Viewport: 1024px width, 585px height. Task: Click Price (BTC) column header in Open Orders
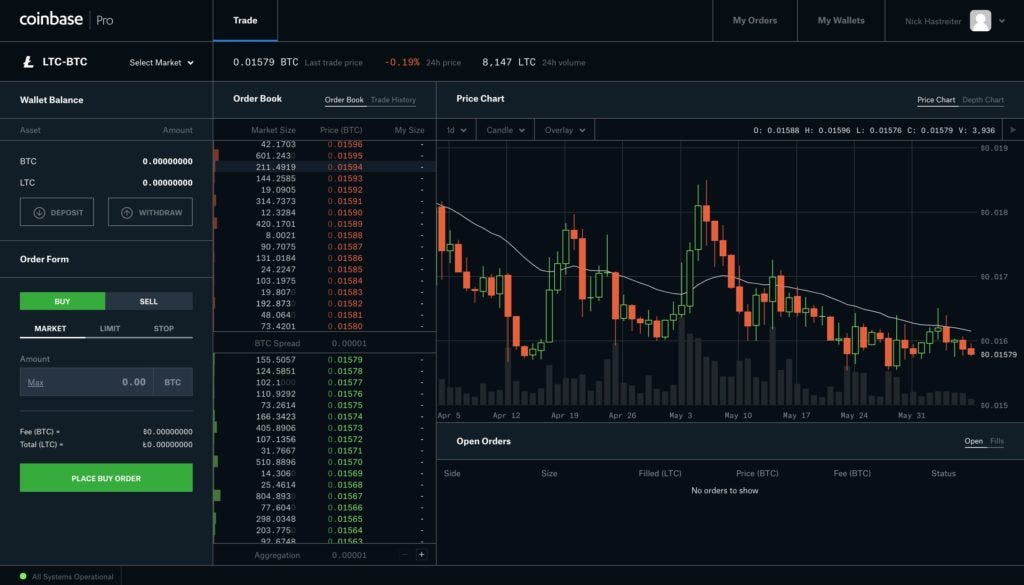coord(757,473)
